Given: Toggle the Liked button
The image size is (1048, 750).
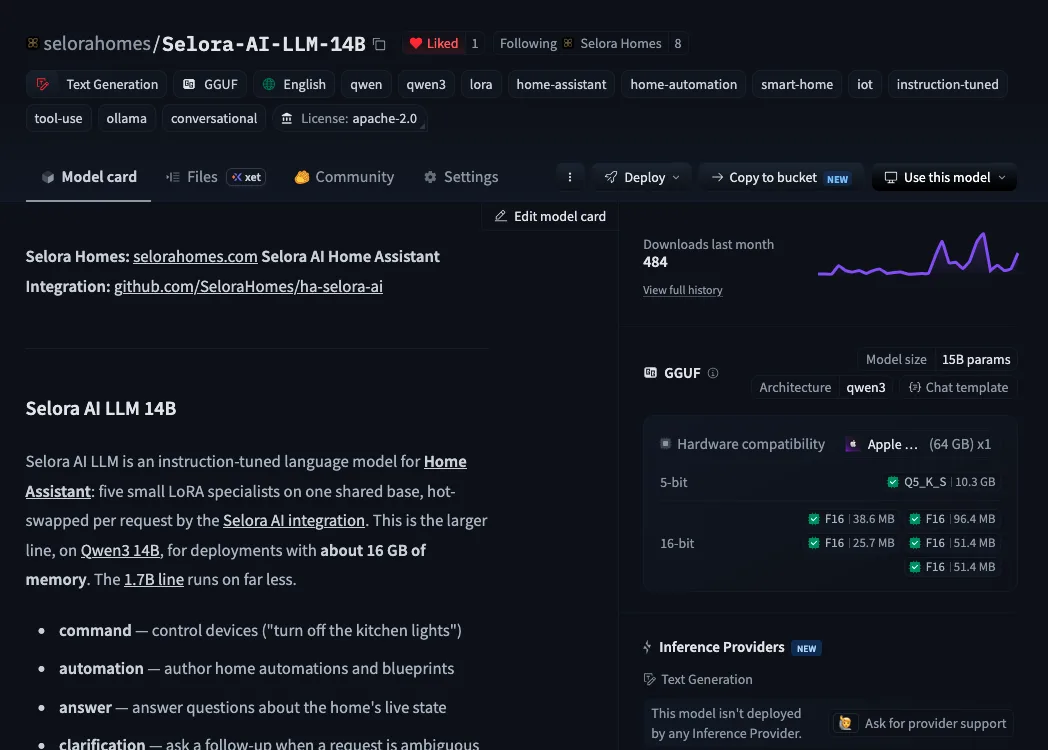Looking at the screenshot, I should 434,43.
